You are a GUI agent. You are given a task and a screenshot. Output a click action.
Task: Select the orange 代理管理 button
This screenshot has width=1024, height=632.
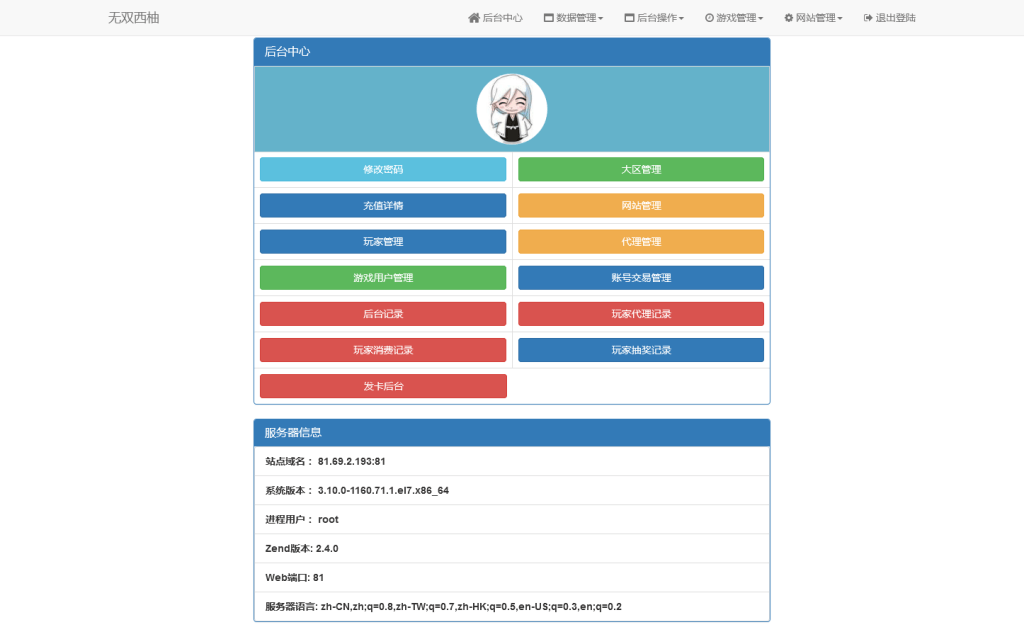click(x=641, y=242)
